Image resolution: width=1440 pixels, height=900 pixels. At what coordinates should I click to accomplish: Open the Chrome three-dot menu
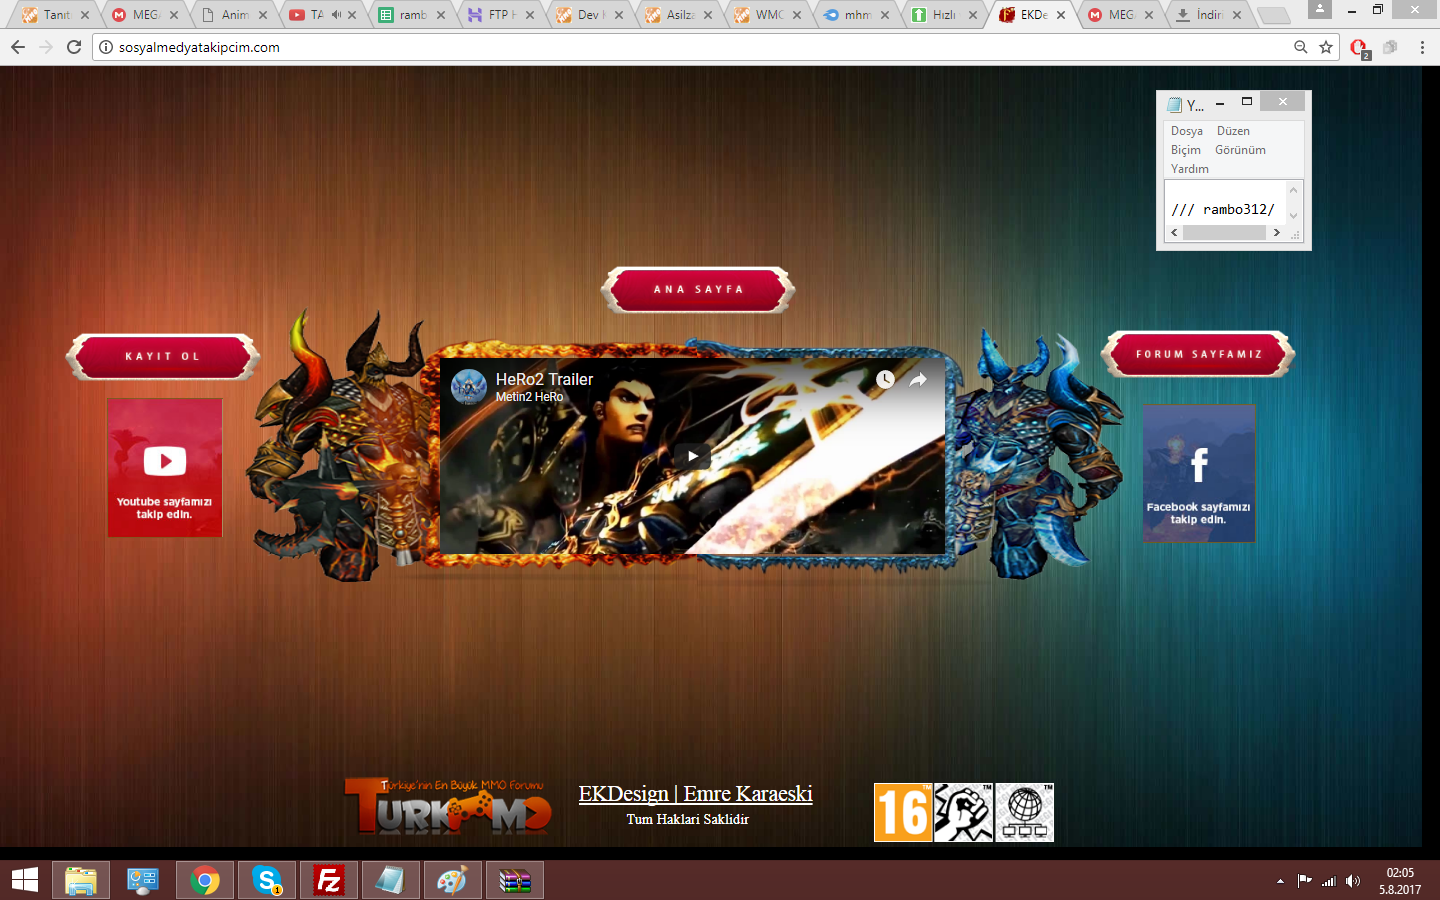[x=1422, y=47]
